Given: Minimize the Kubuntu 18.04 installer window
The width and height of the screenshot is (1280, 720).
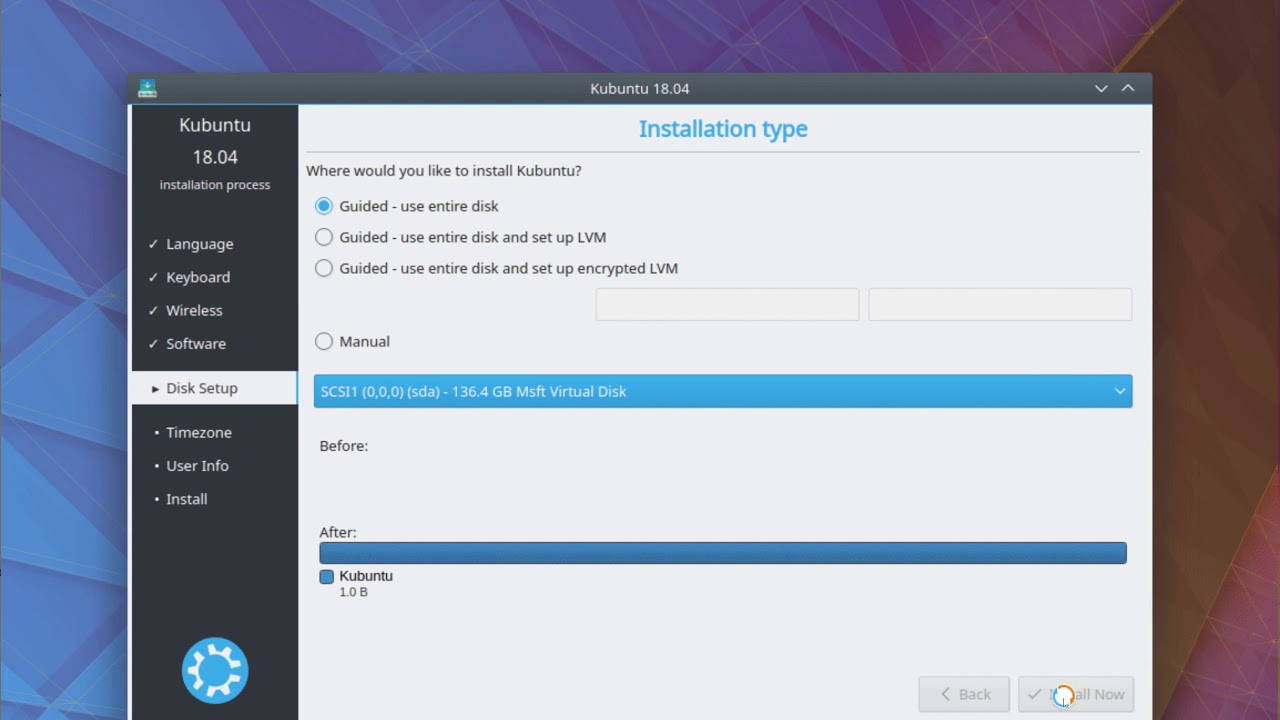Looking at the screenshot, I should coord(1101,88).
